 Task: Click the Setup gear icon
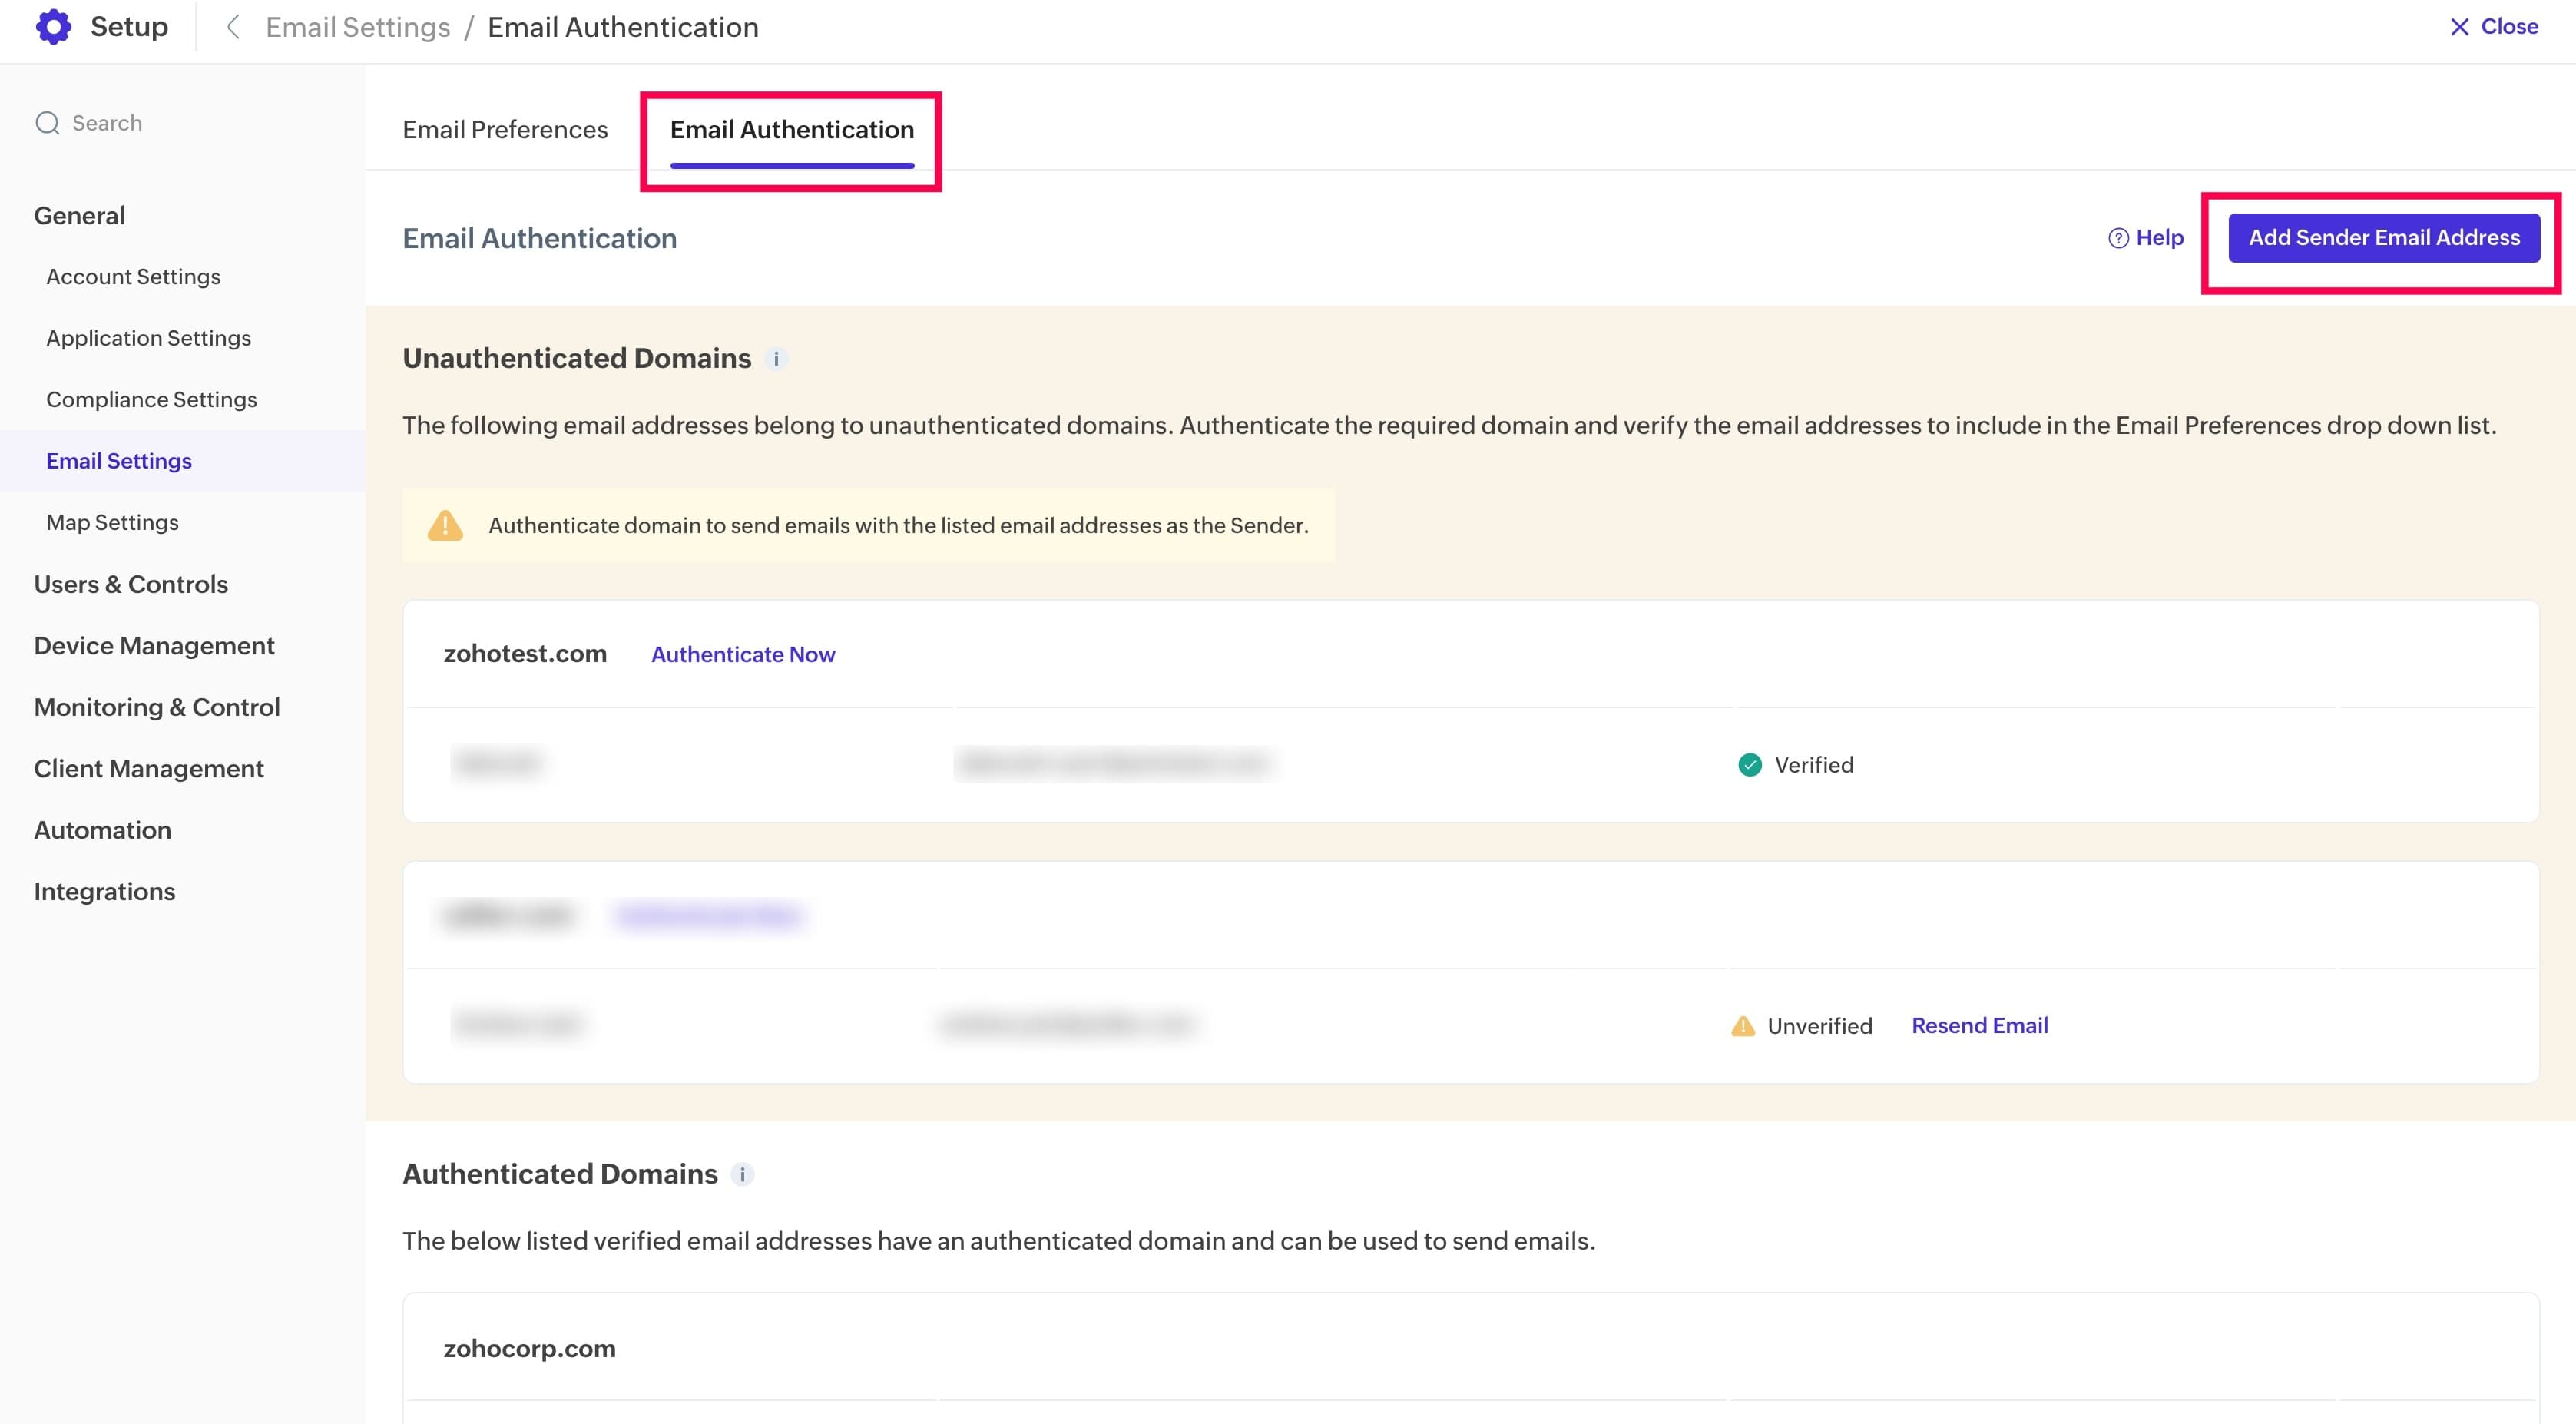[53, 27]
